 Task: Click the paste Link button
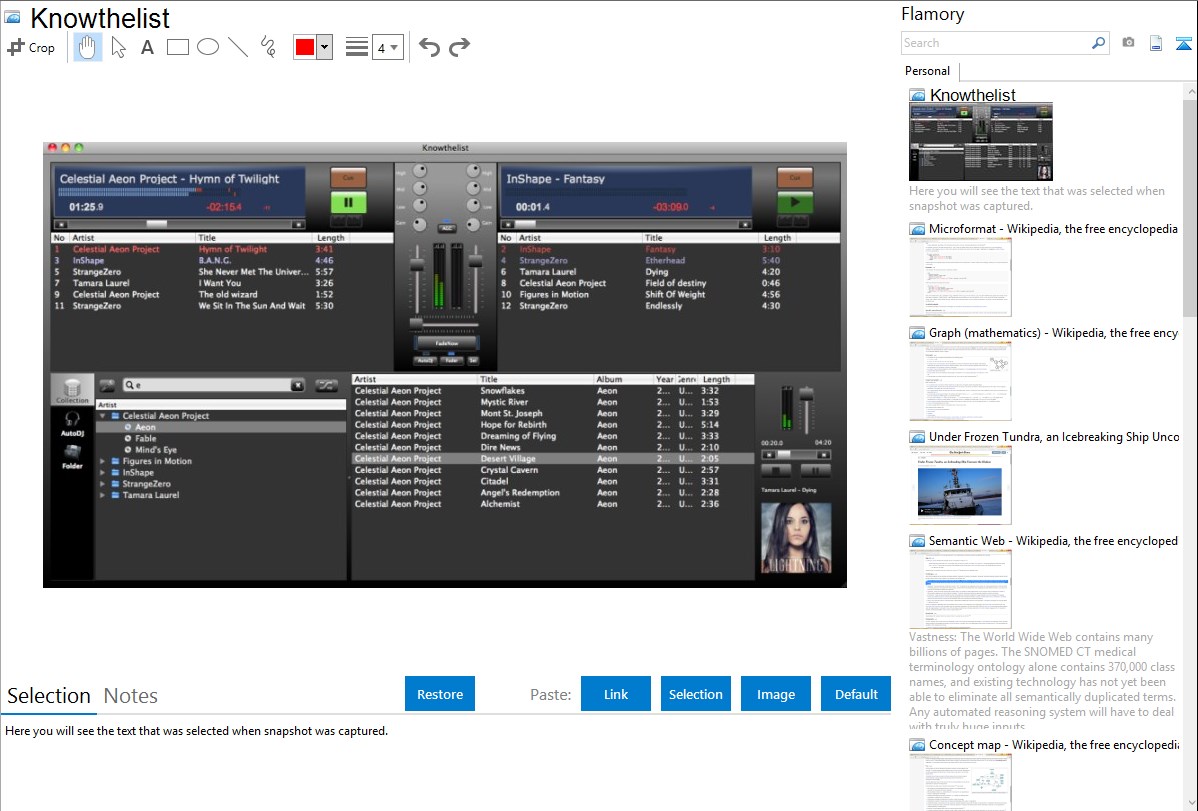click(x=616, y=694)
